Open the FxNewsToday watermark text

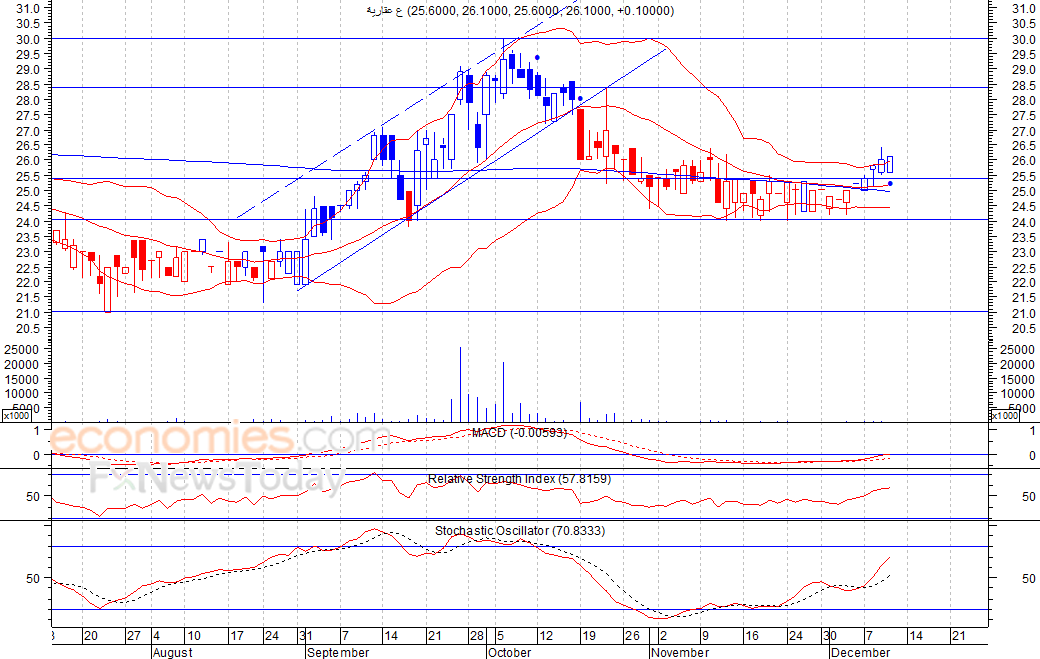pyautogui.click(x=215, y=480)
